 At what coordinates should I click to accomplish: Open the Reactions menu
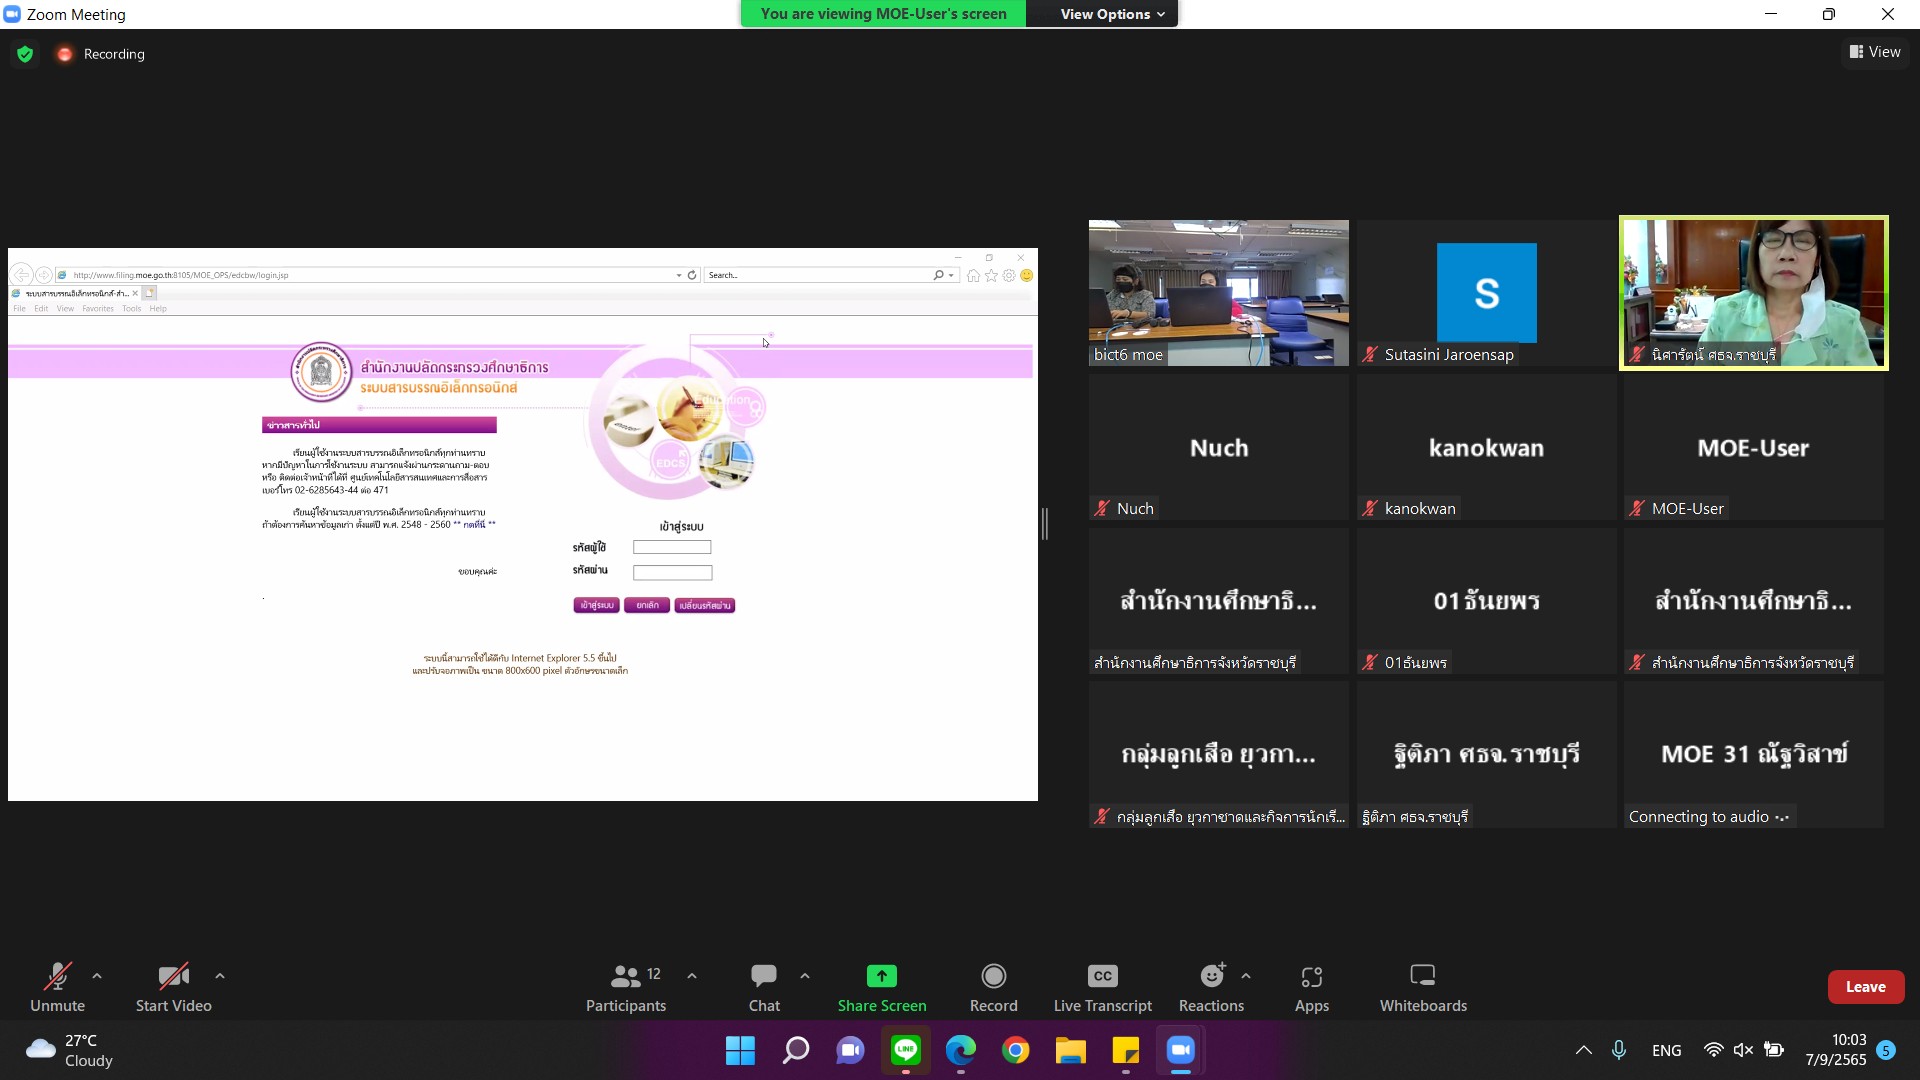click(1211, 987)
